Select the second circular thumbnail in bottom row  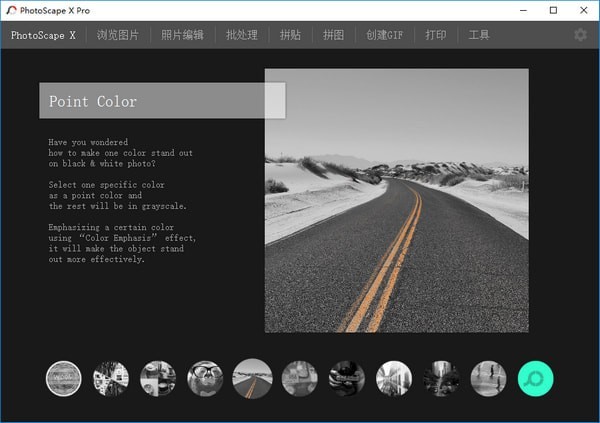(x=110, y=378)
